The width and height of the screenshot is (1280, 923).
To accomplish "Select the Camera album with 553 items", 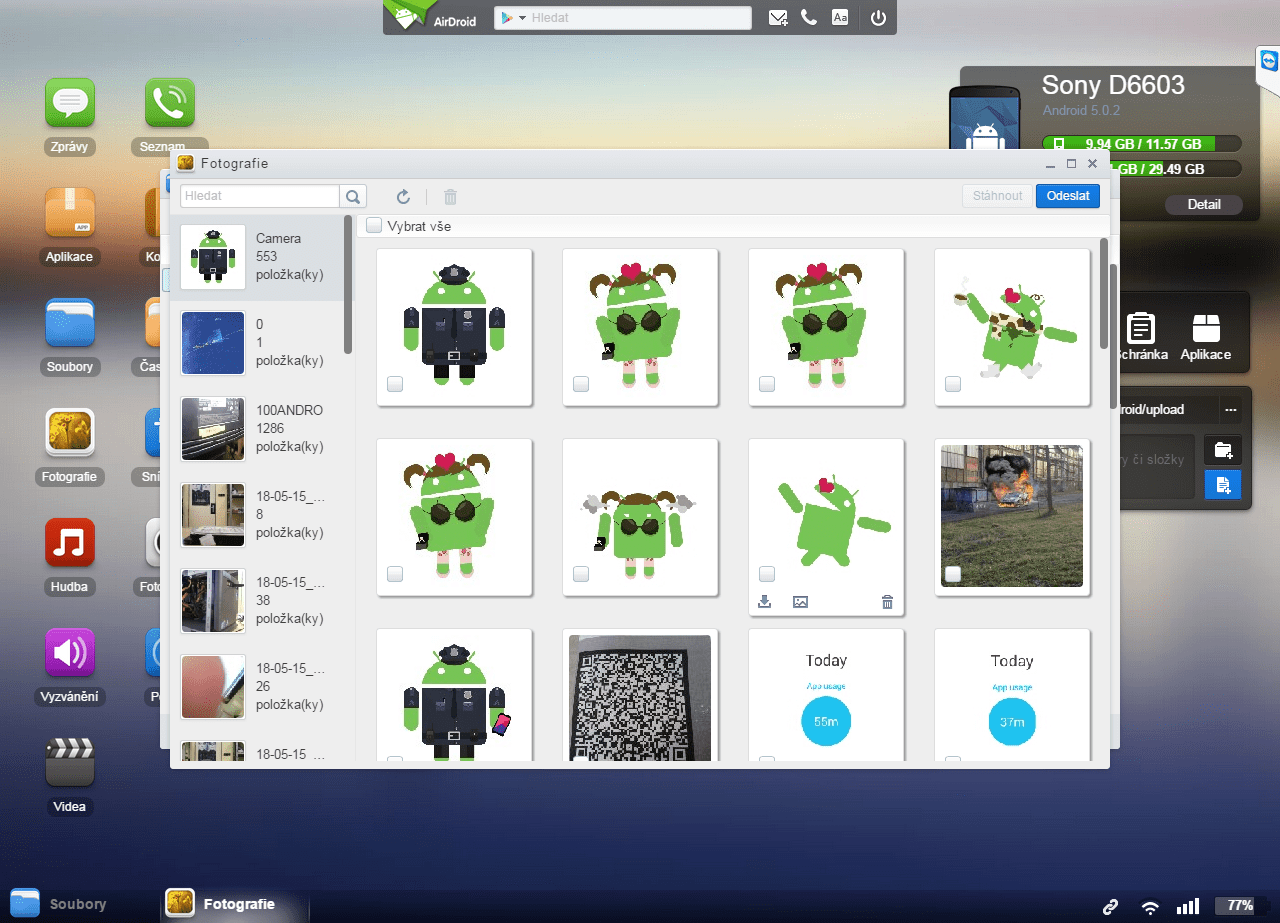I will 257,257.
